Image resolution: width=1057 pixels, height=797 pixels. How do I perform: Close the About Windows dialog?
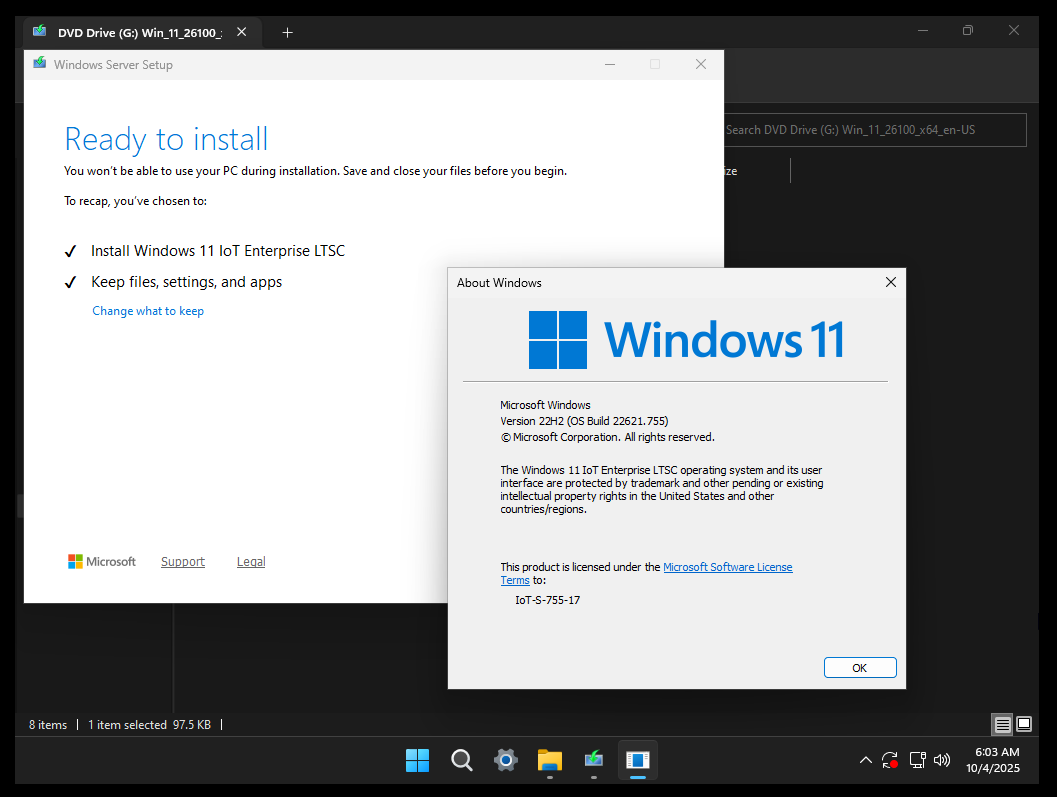890,283
